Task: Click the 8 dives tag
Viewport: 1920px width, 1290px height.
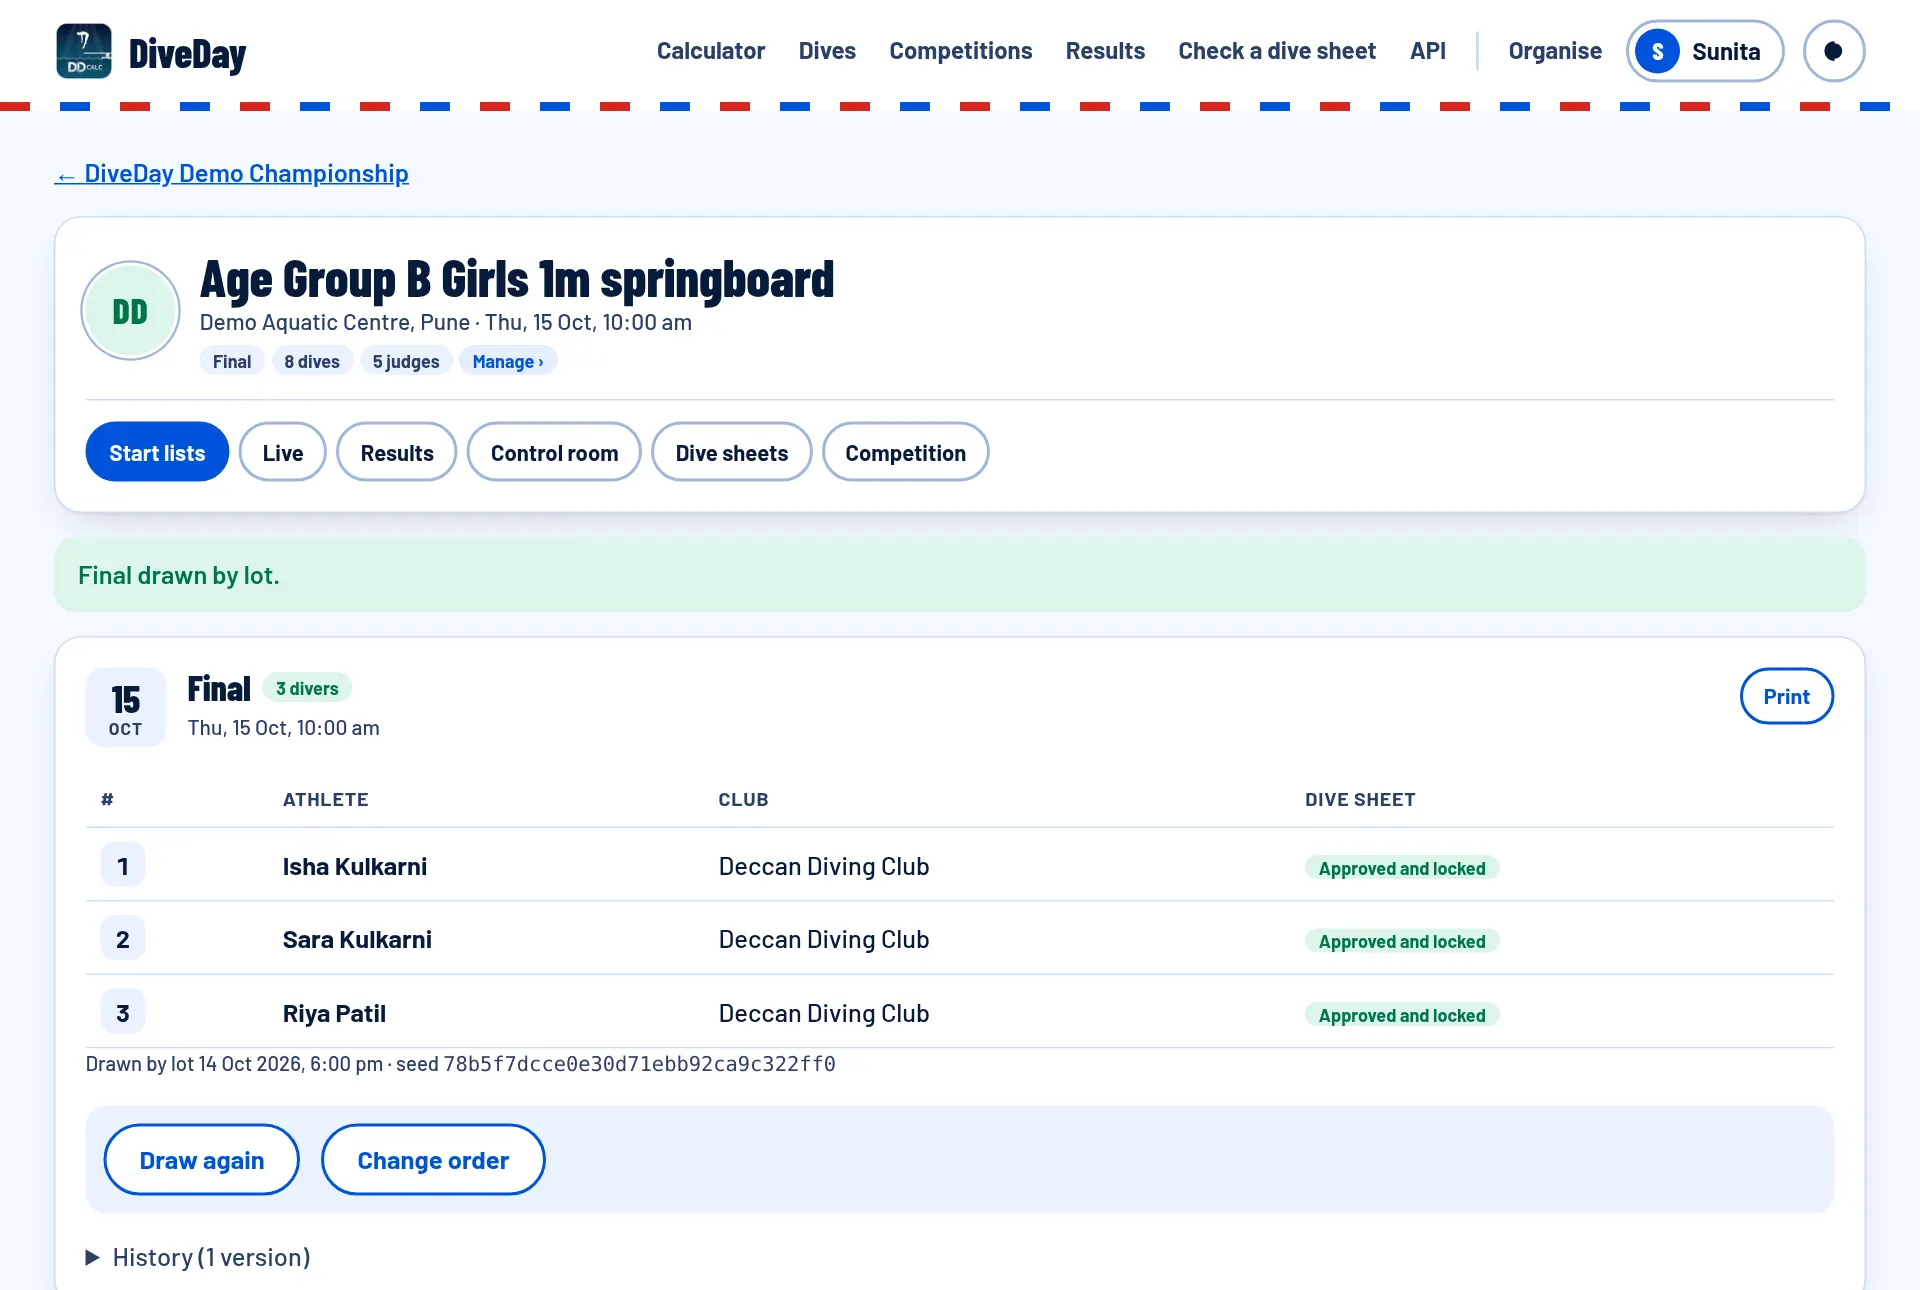Action: click(312, 361)
